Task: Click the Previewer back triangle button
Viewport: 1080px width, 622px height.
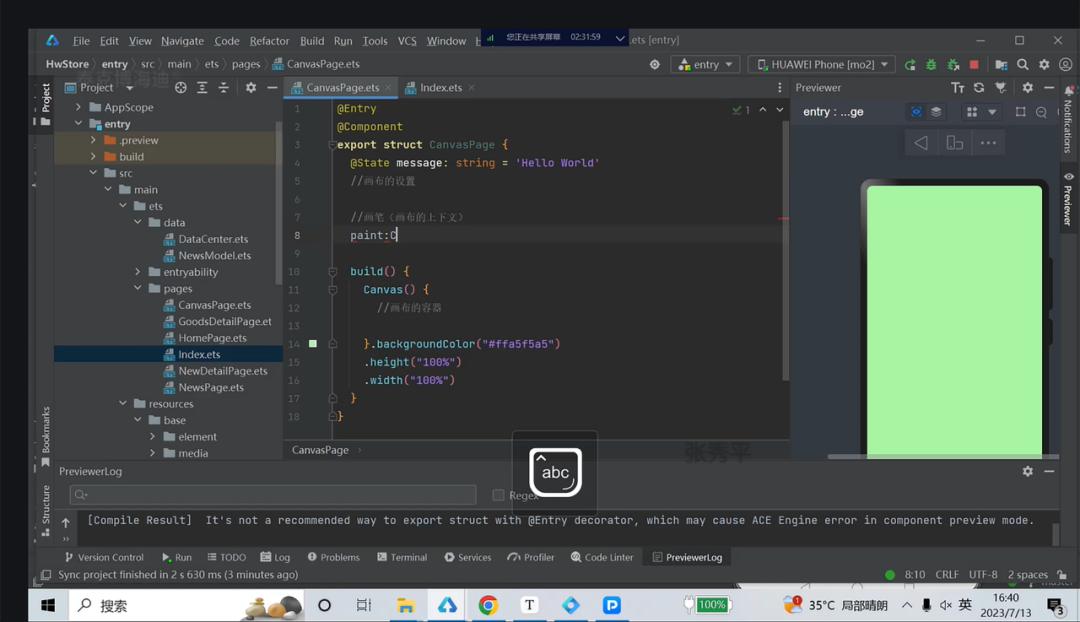Action: coord(921,143)
